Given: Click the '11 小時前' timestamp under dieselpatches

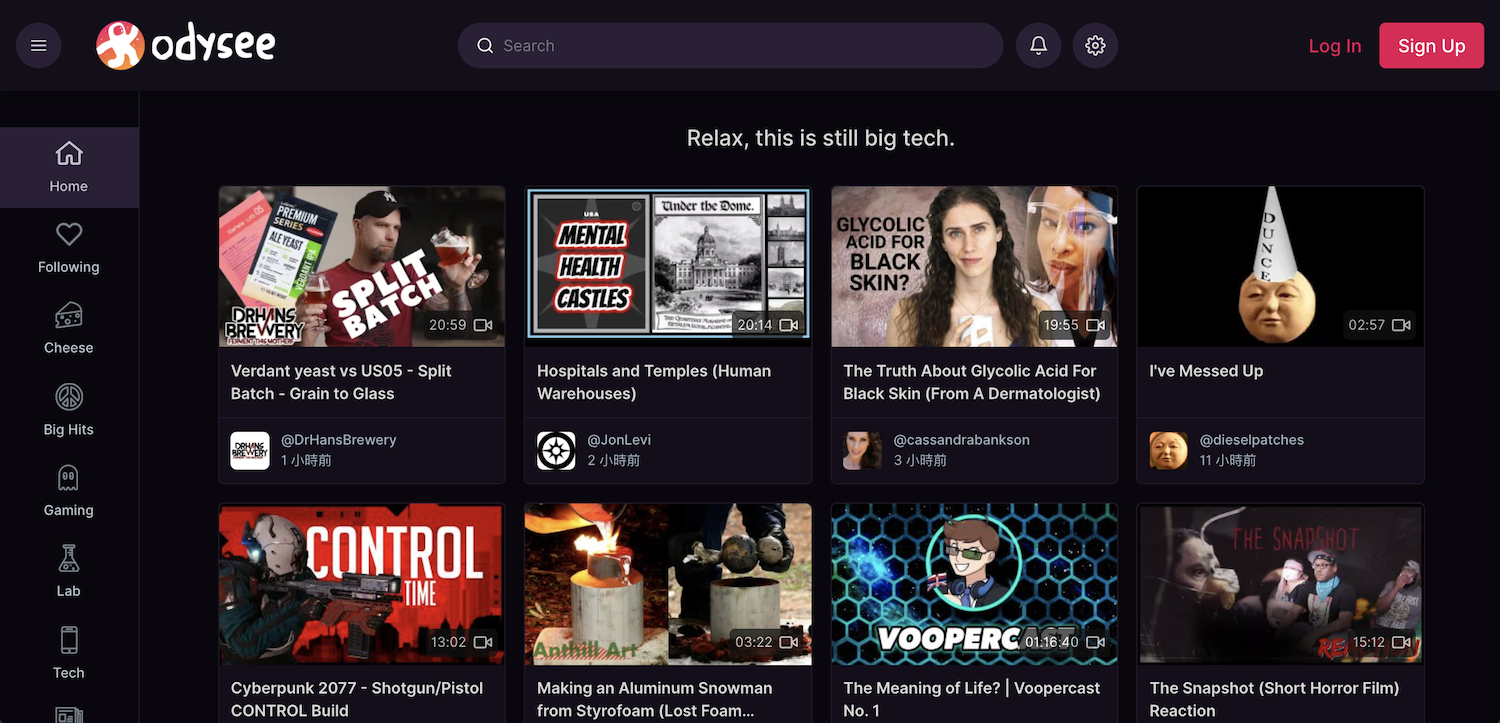Looking at the screenshot, I should pyautogui.click(x=1228, y=461).
